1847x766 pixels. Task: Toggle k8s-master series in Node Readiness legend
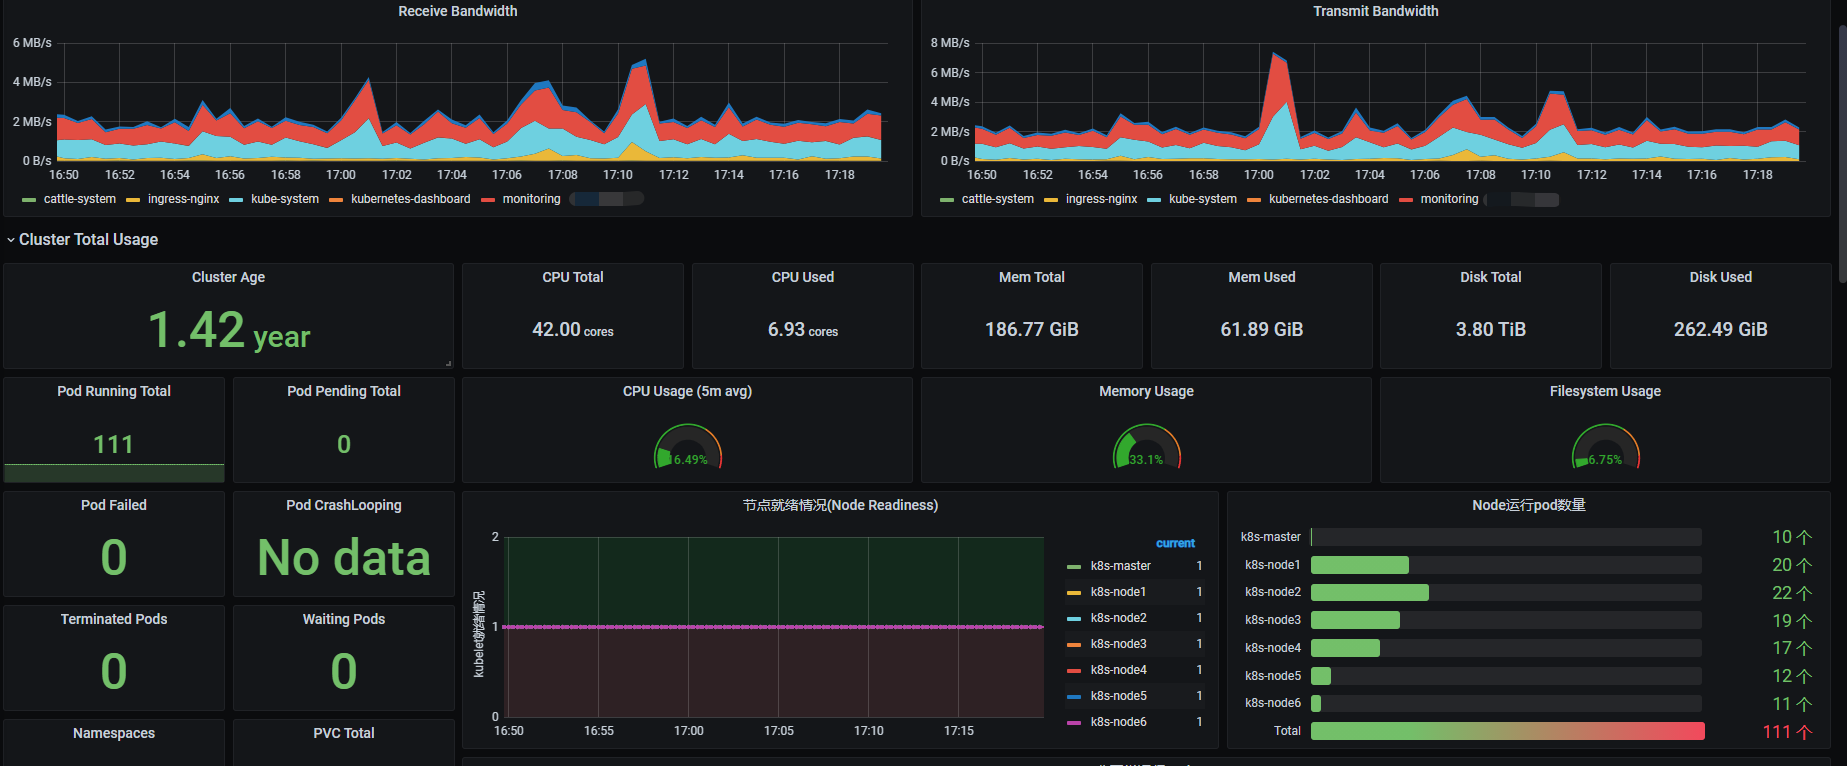pyautogui.click(x=1120, y=566)
